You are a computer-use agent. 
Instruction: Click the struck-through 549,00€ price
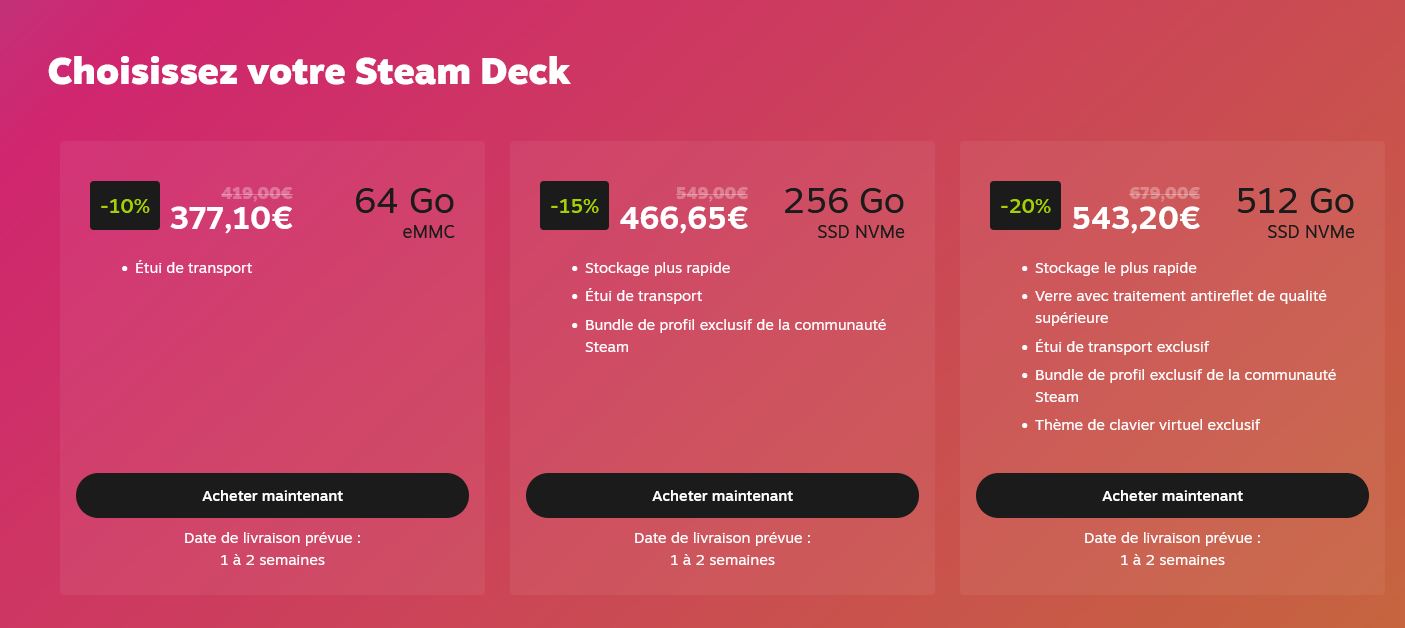pyautogui.click(x=712, y=193)
